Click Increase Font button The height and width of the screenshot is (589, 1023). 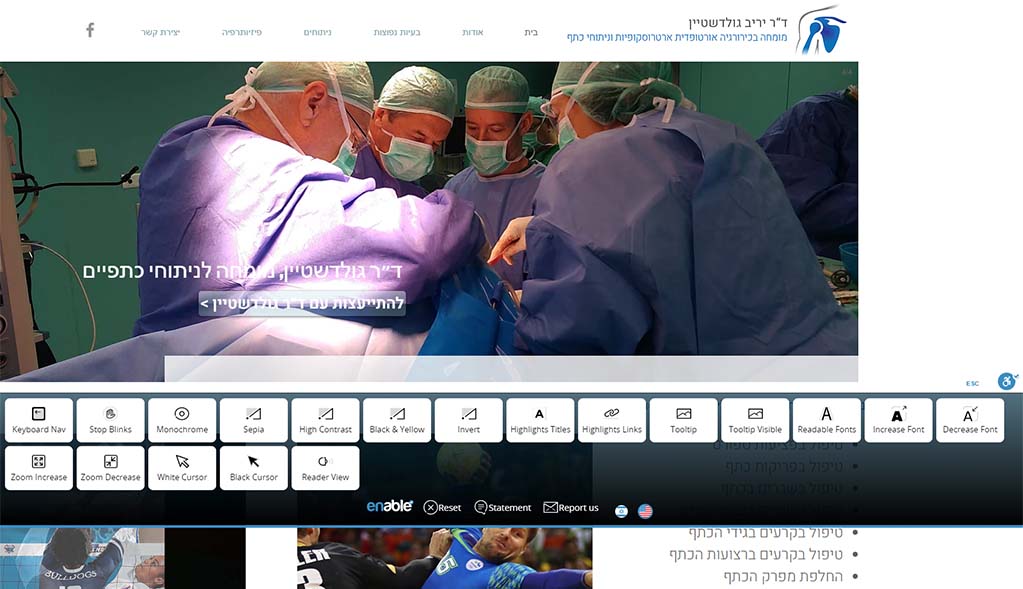[x=898, y=421]
